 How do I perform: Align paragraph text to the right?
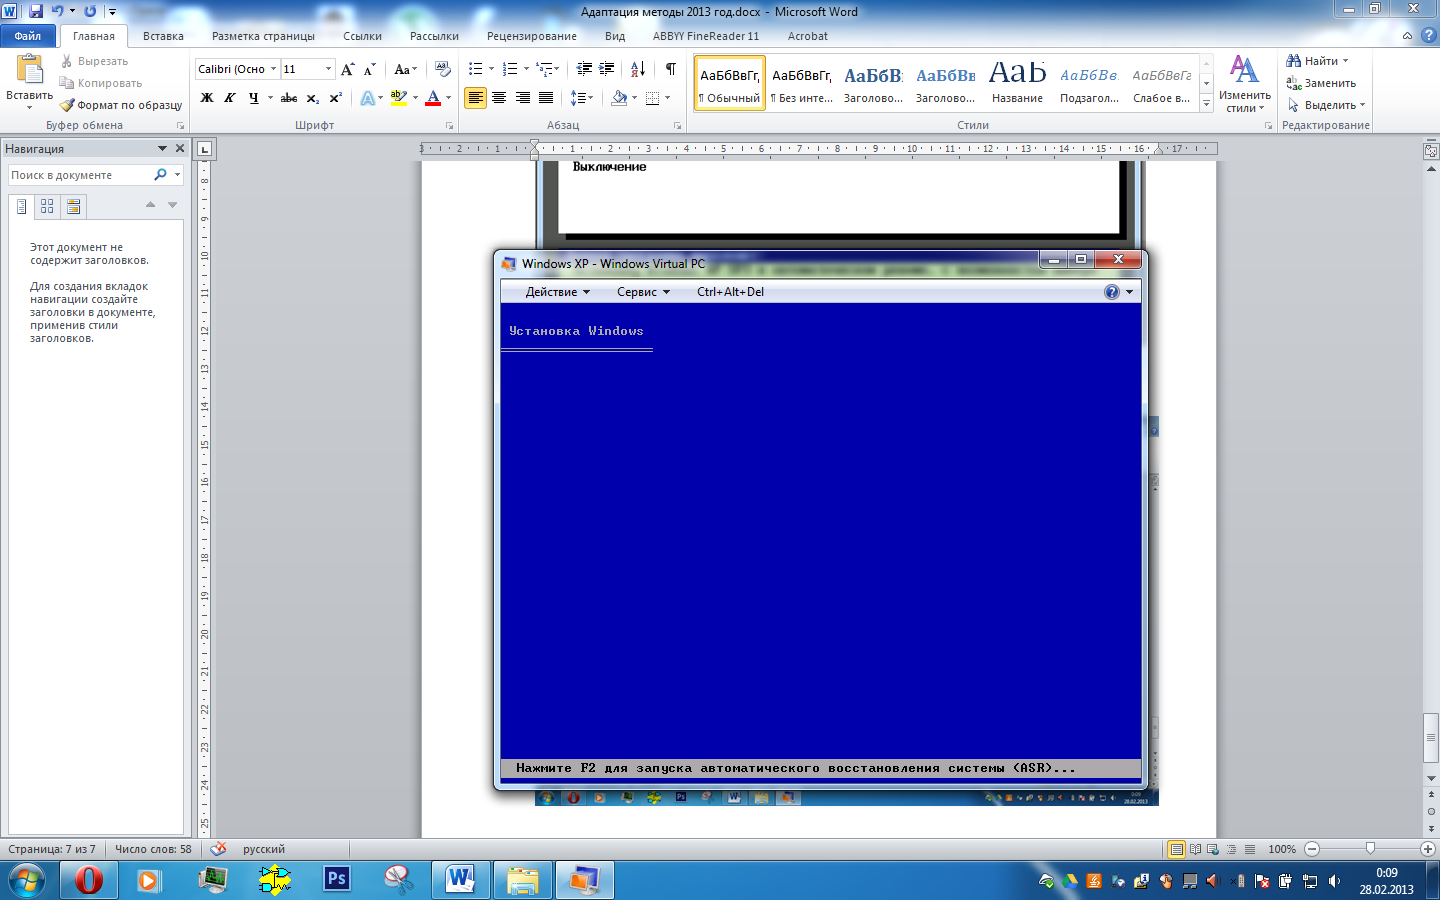(x=522, y=98)
